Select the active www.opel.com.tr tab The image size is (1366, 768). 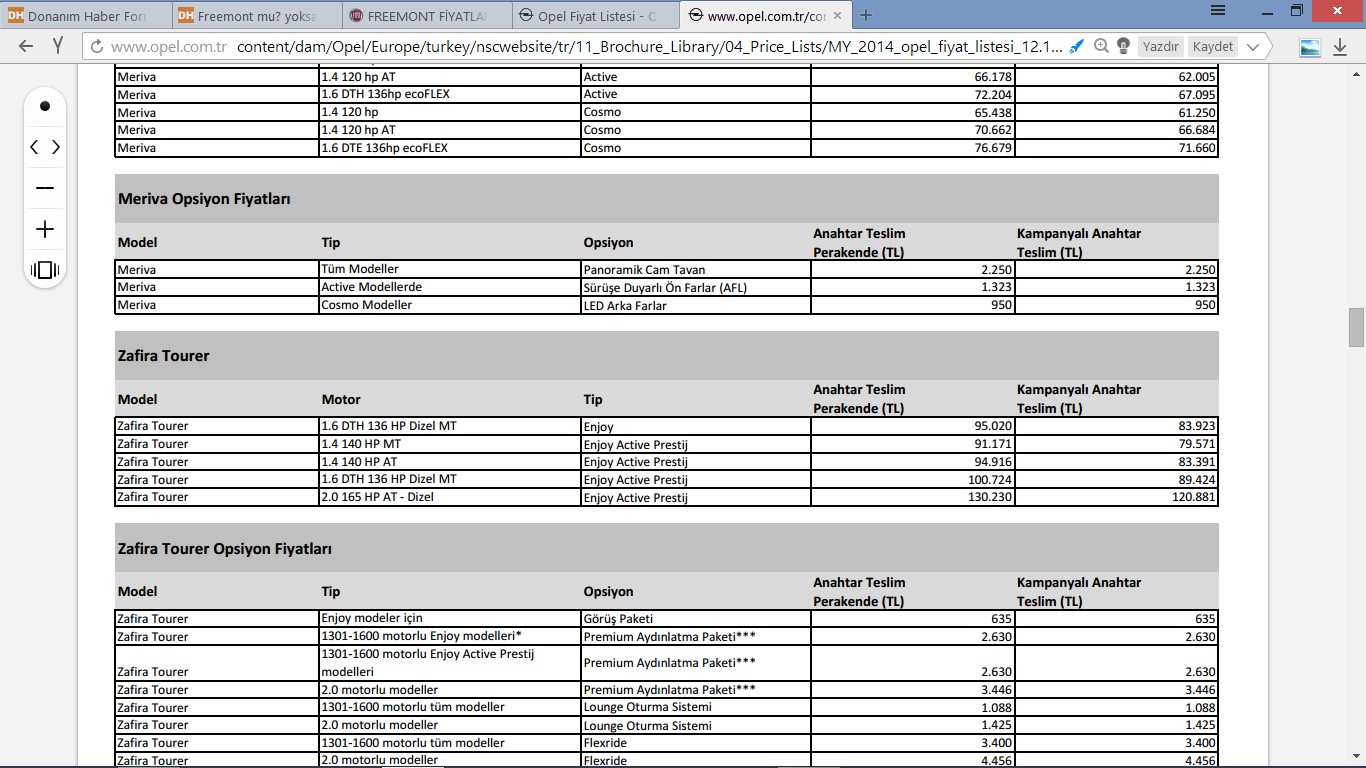767,16
